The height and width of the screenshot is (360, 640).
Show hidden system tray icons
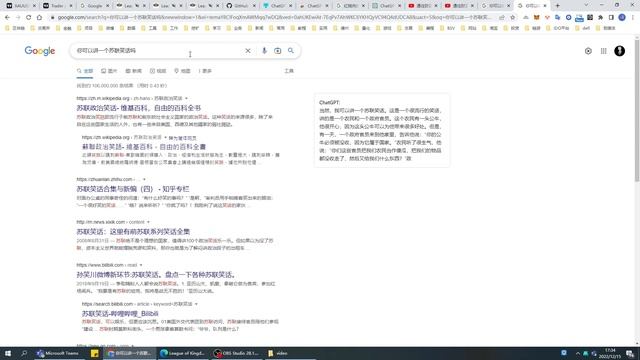pyautogui.click(x=578, y=353)
